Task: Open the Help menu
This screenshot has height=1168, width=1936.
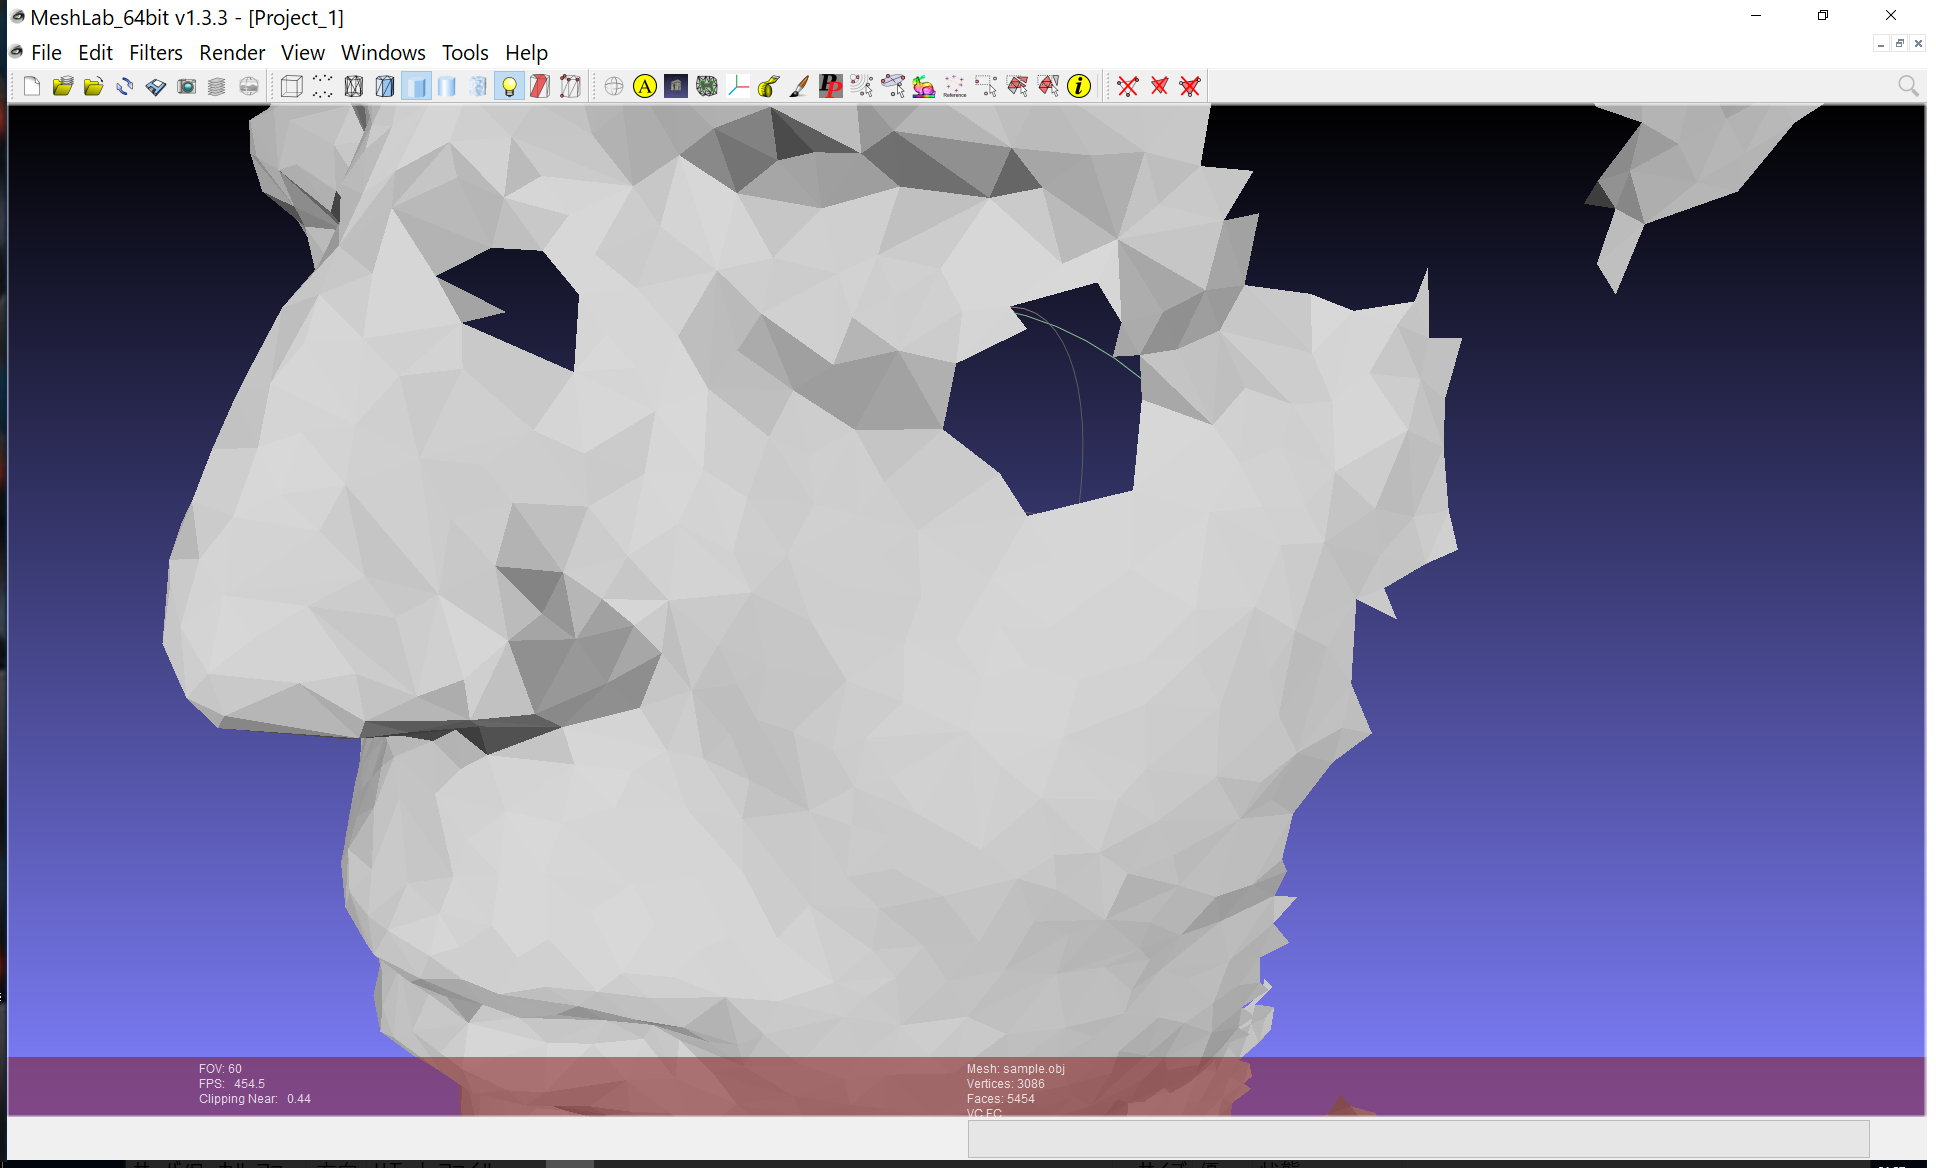Action: 526,53
